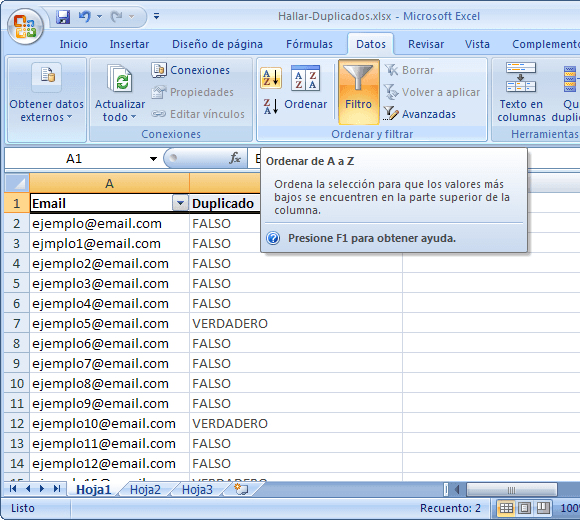
Task: Go to first sheet tab arrow
Action: 13,489
